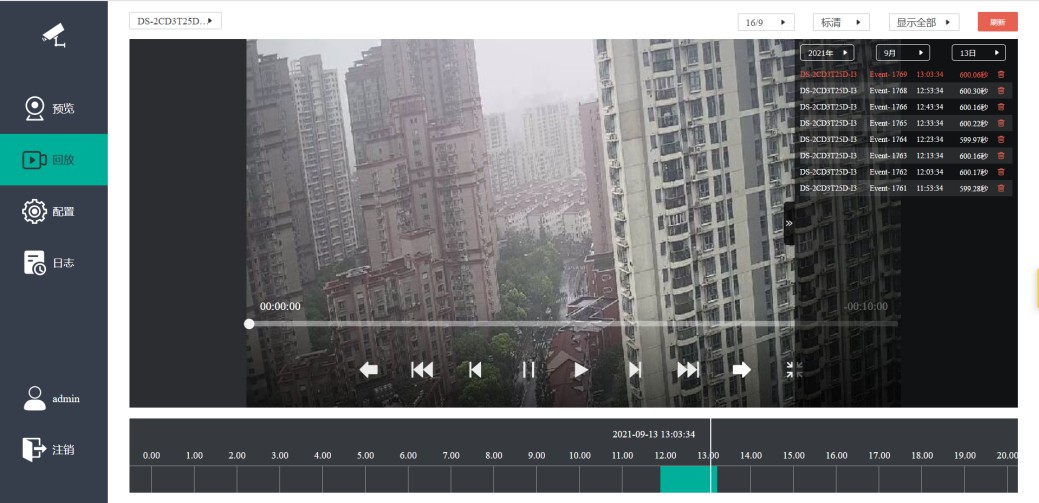The width and height of the screenshot is (1039, 503).
Task: Toggle fullscreen with the shrink-arrows icon
Action: [794, 370]
